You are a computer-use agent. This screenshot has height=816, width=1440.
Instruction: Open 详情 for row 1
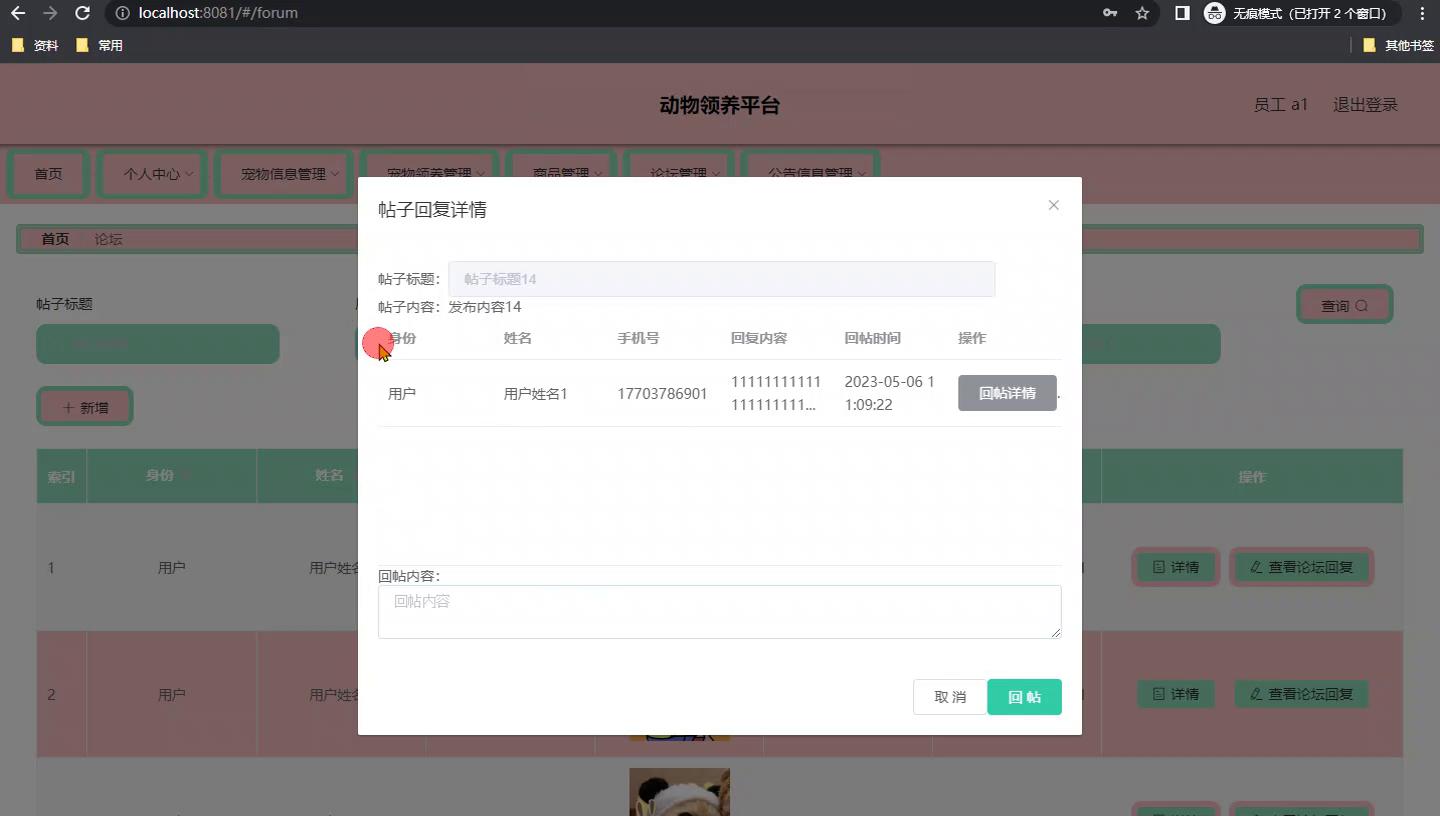(x=1175, y=567)
